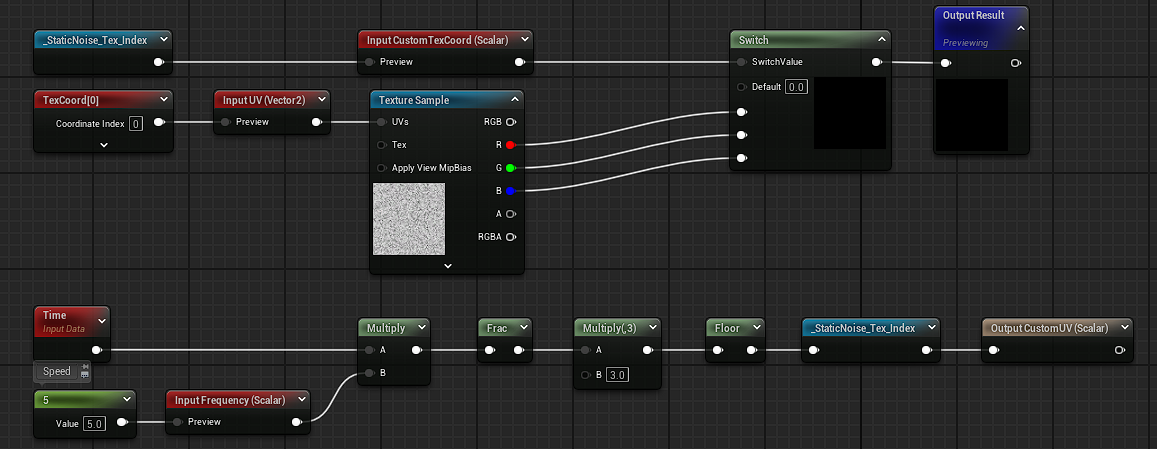Image resolution: width=1157 pixels, height=449 pixels.
Task: Open the Input CustomTexCoord (Scalar) header chevron
Action: [524, 40]
